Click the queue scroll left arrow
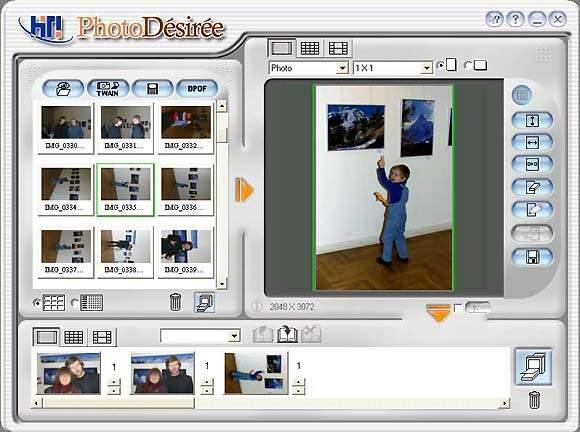Viewport: 580px width, 432px height. [x=37, y=403]
